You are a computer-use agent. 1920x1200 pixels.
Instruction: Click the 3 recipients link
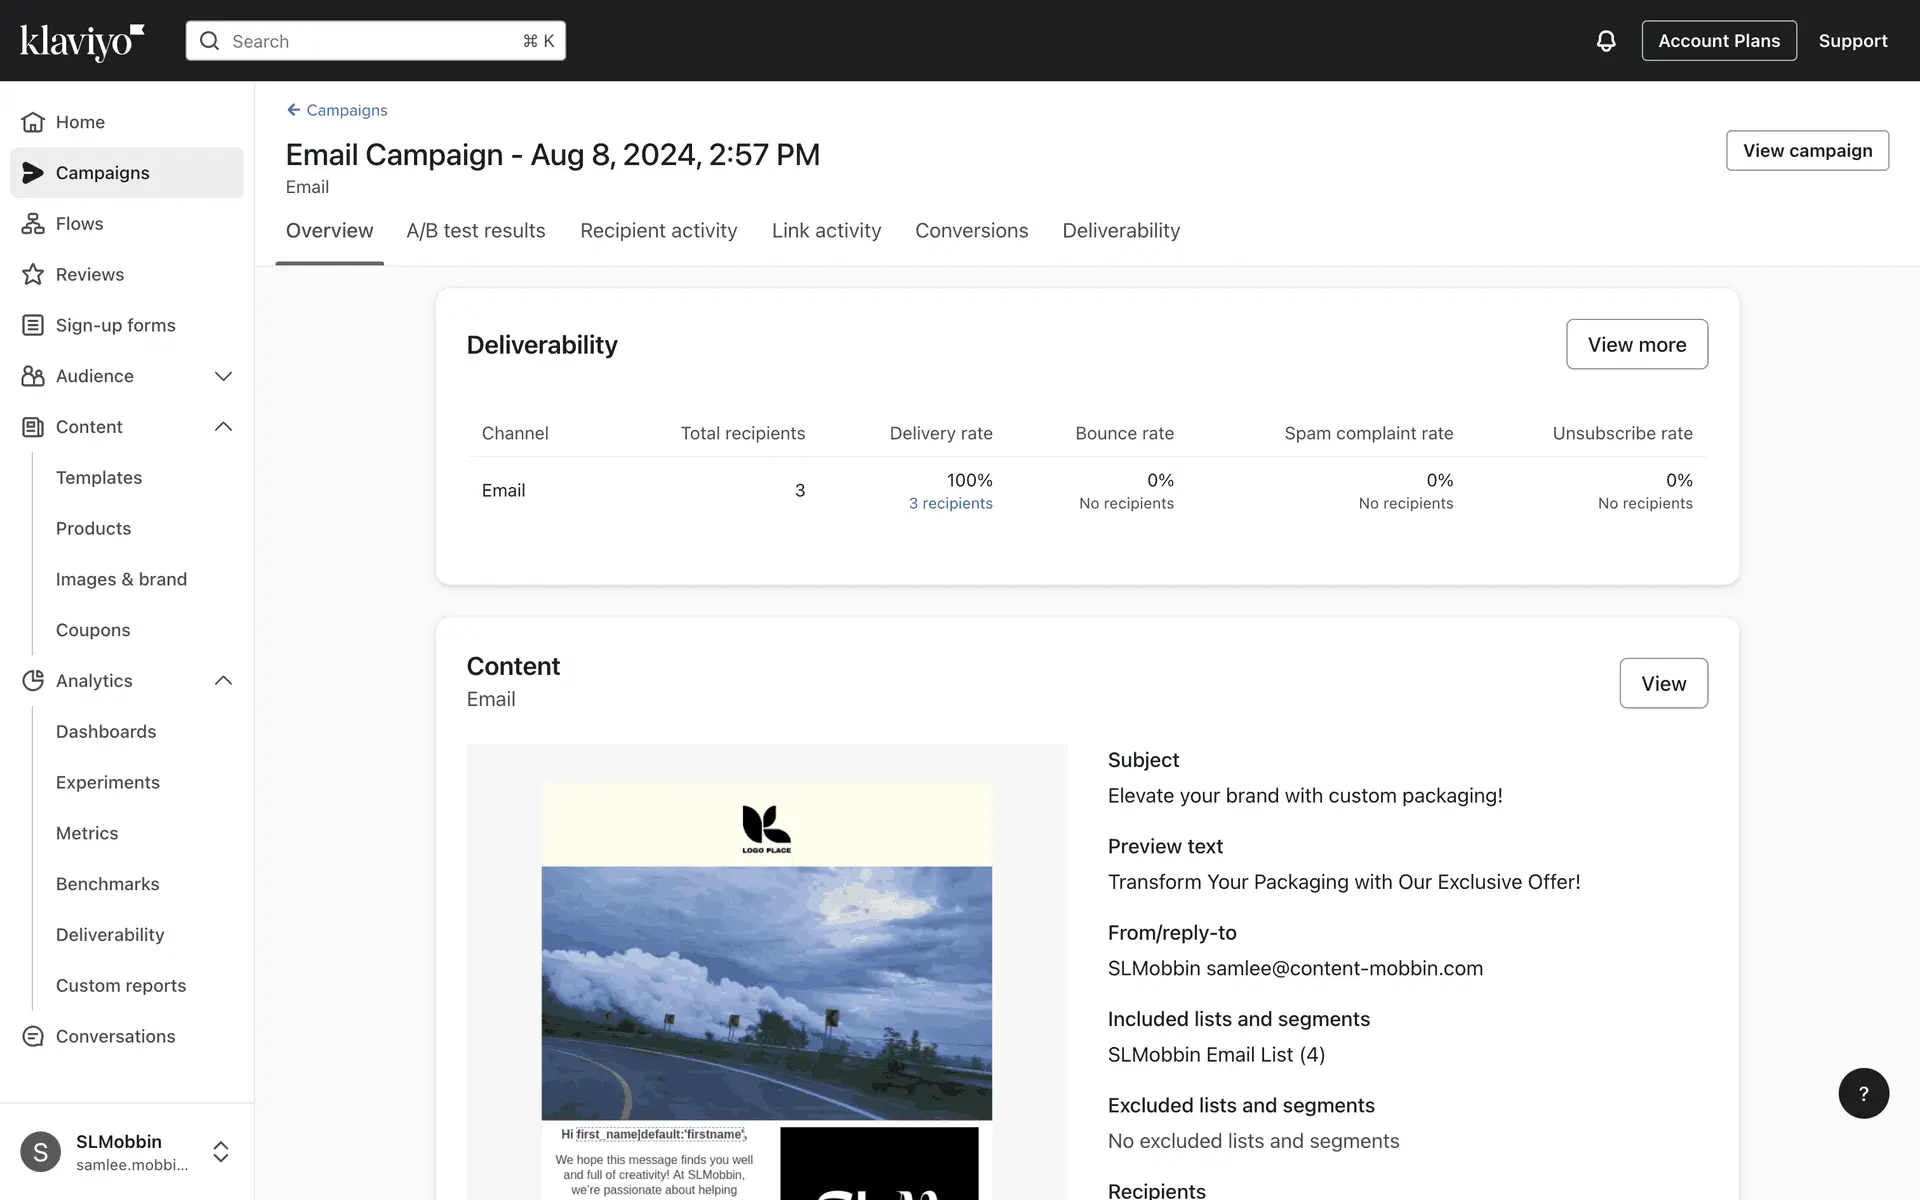tap(950, 504)
